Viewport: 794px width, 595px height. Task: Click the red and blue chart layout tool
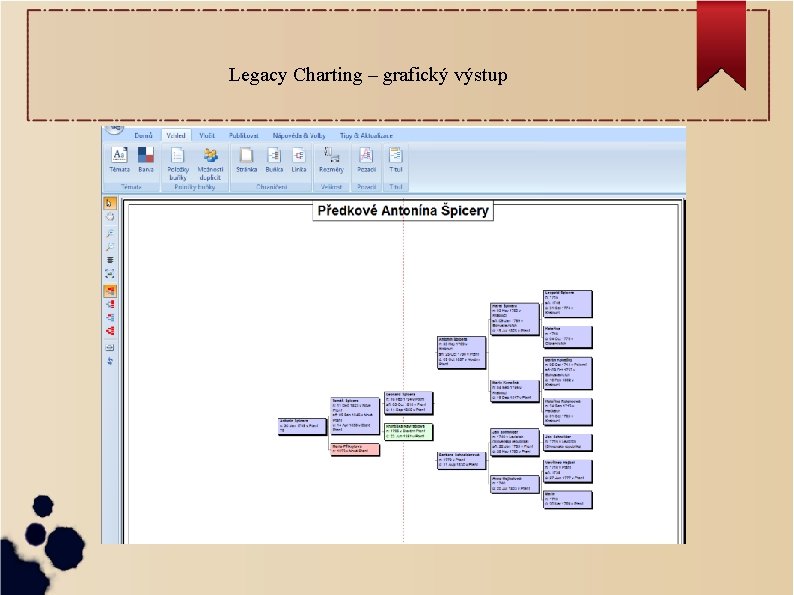110,318
